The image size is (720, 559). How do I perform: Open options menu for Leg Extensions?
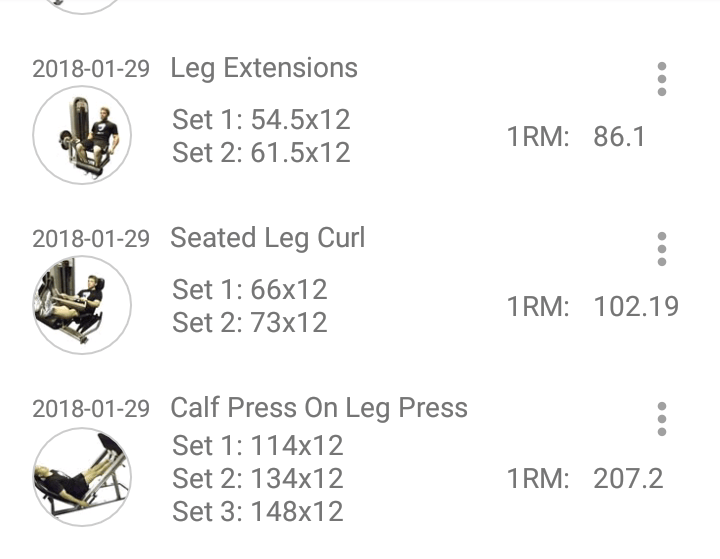pyautogui.click(x=661, y=79)
